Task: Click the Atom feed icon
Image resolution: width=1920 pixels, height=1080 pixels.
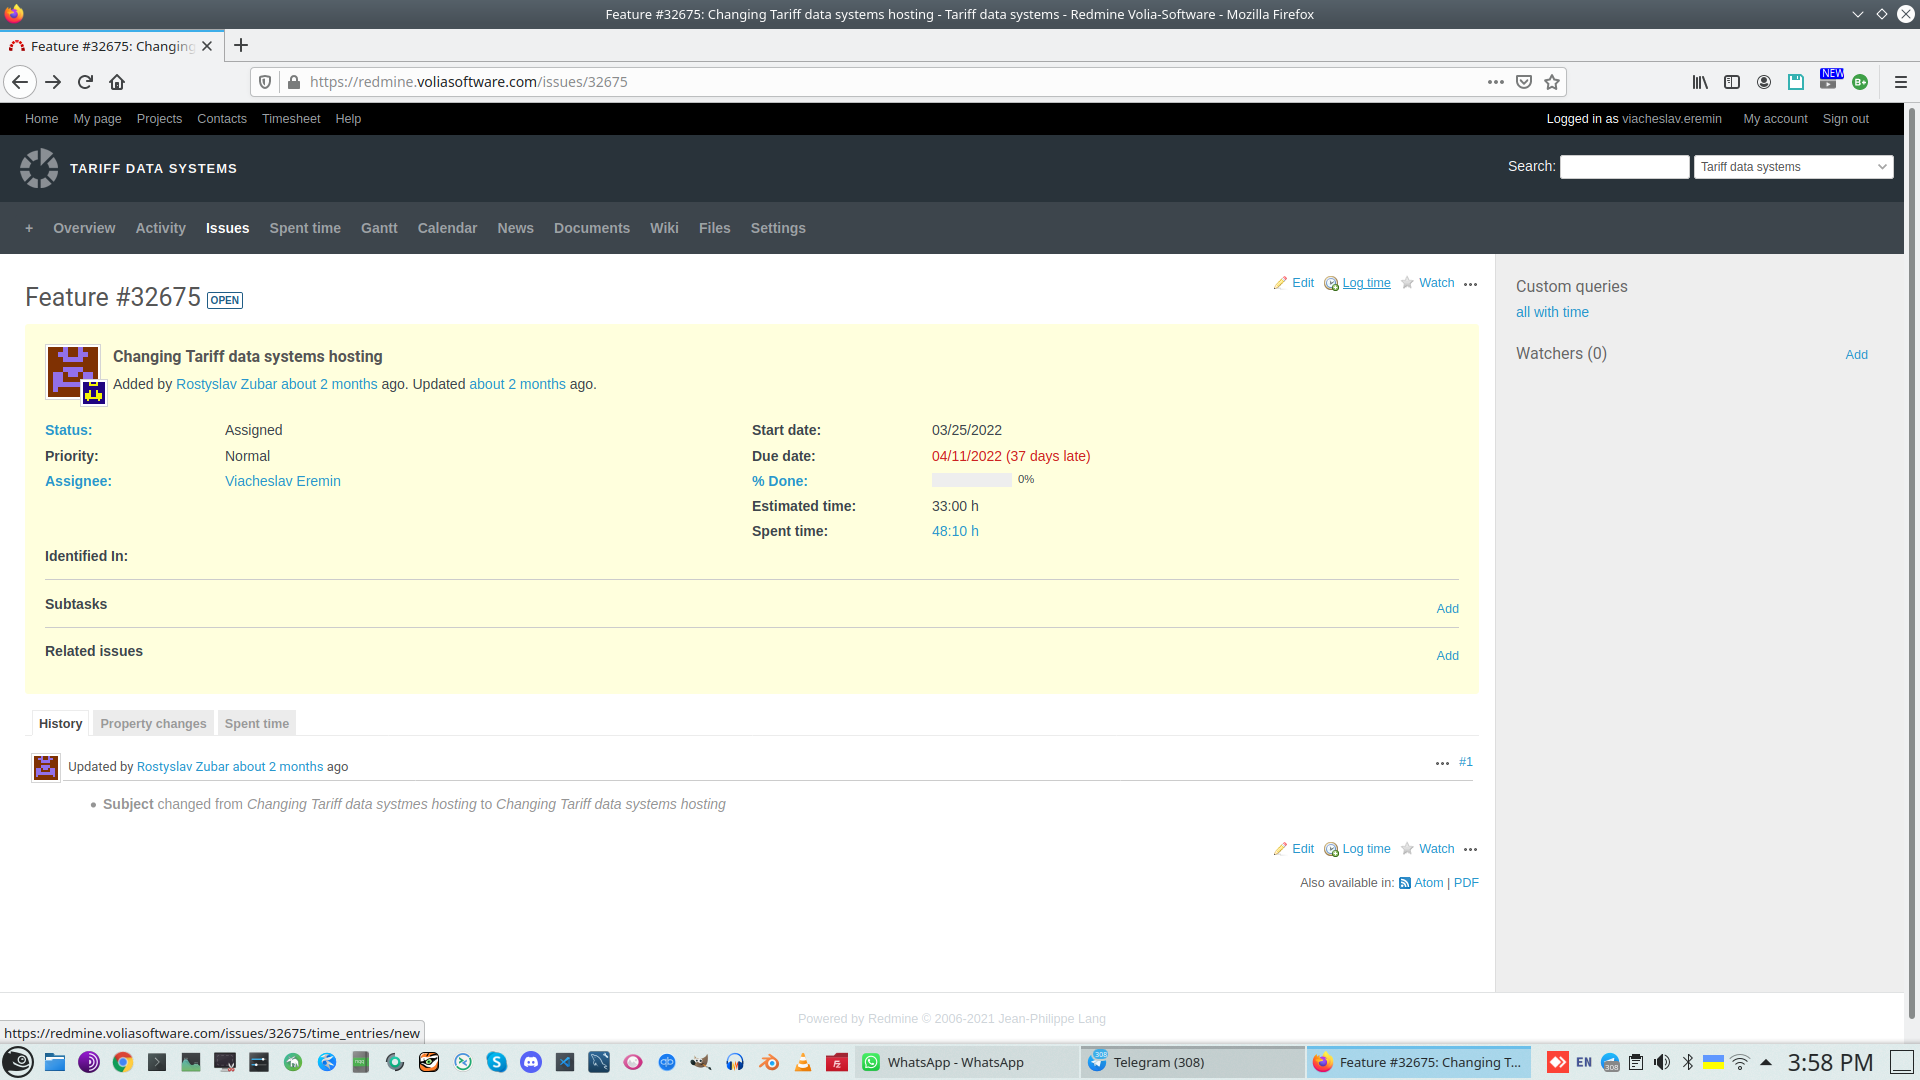Action: (x=1405, y=883)
